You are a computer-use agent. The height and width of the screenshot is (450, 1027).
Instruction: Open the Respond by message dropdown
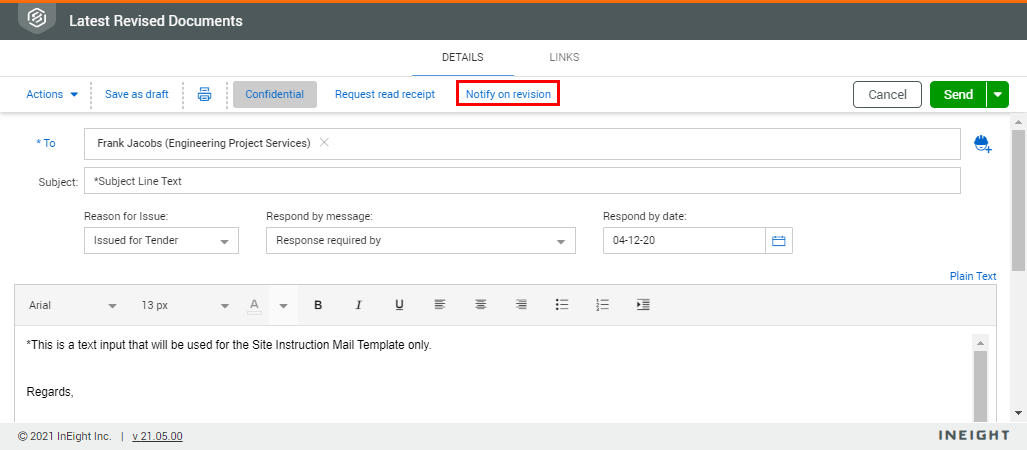(420, 241)
